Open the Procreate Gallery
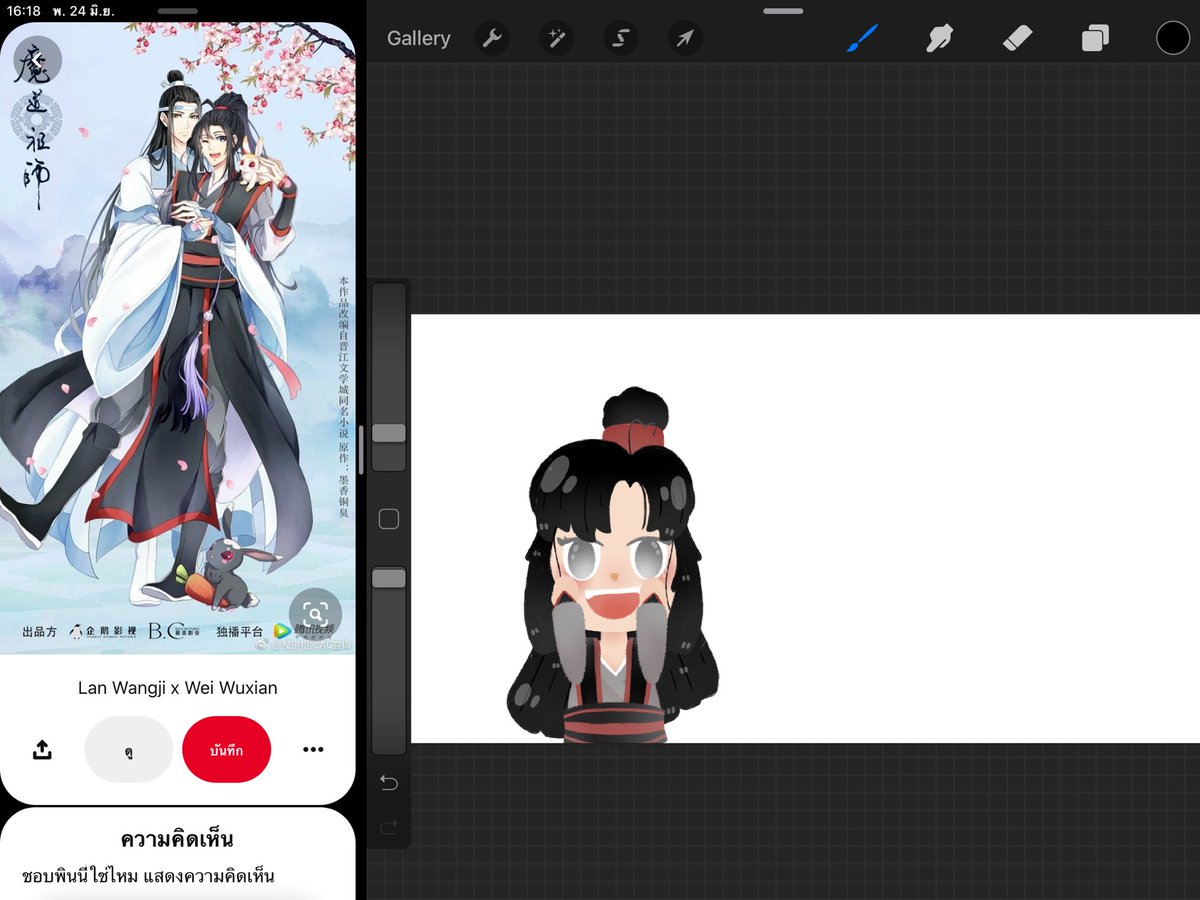Viewport: 1200px width, 900px height. (418, 39)
